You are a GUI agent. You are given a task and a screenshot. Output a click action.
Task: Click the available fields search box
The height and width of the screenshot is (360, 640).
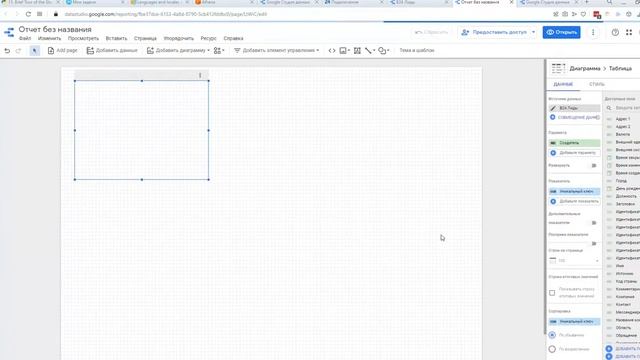(x=623, y=108)
